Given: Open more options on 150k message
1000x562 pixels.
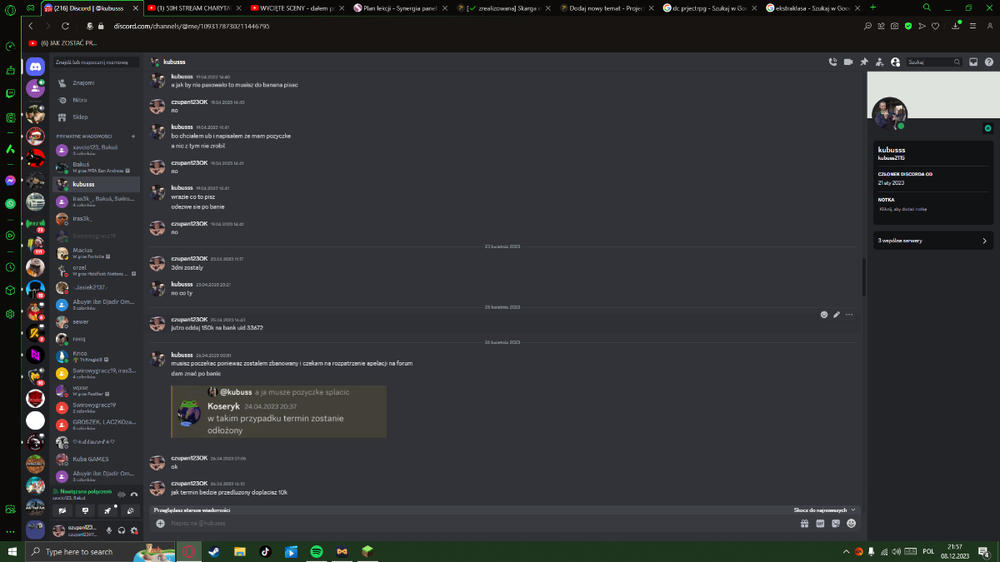Looking at the screenshot, I should 849,314.
